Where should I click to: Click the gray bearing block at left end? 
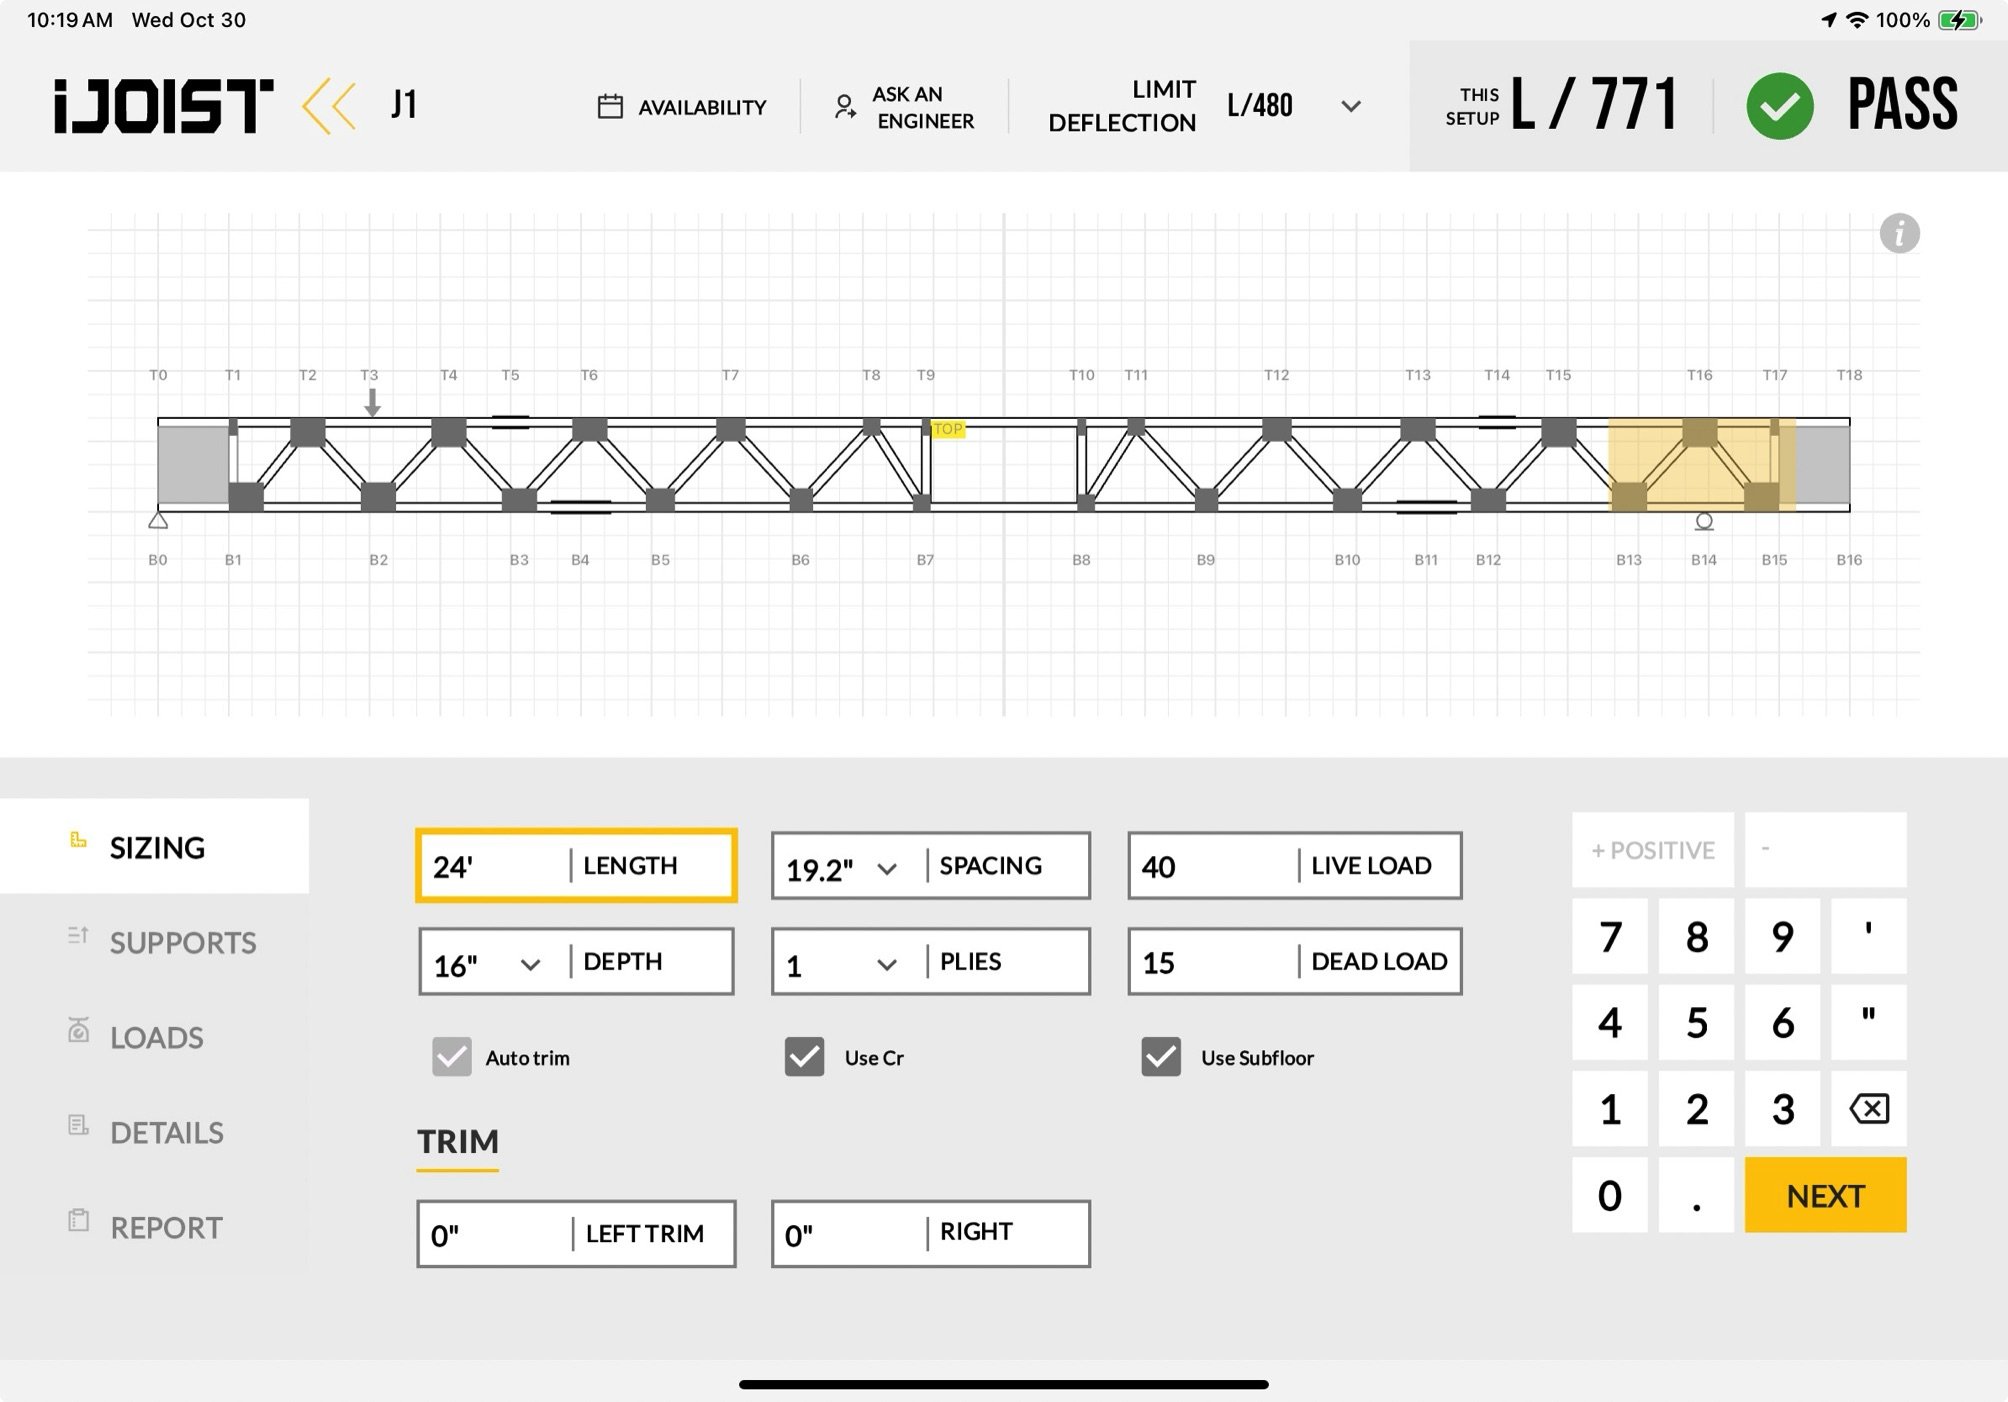coord(193,464)
